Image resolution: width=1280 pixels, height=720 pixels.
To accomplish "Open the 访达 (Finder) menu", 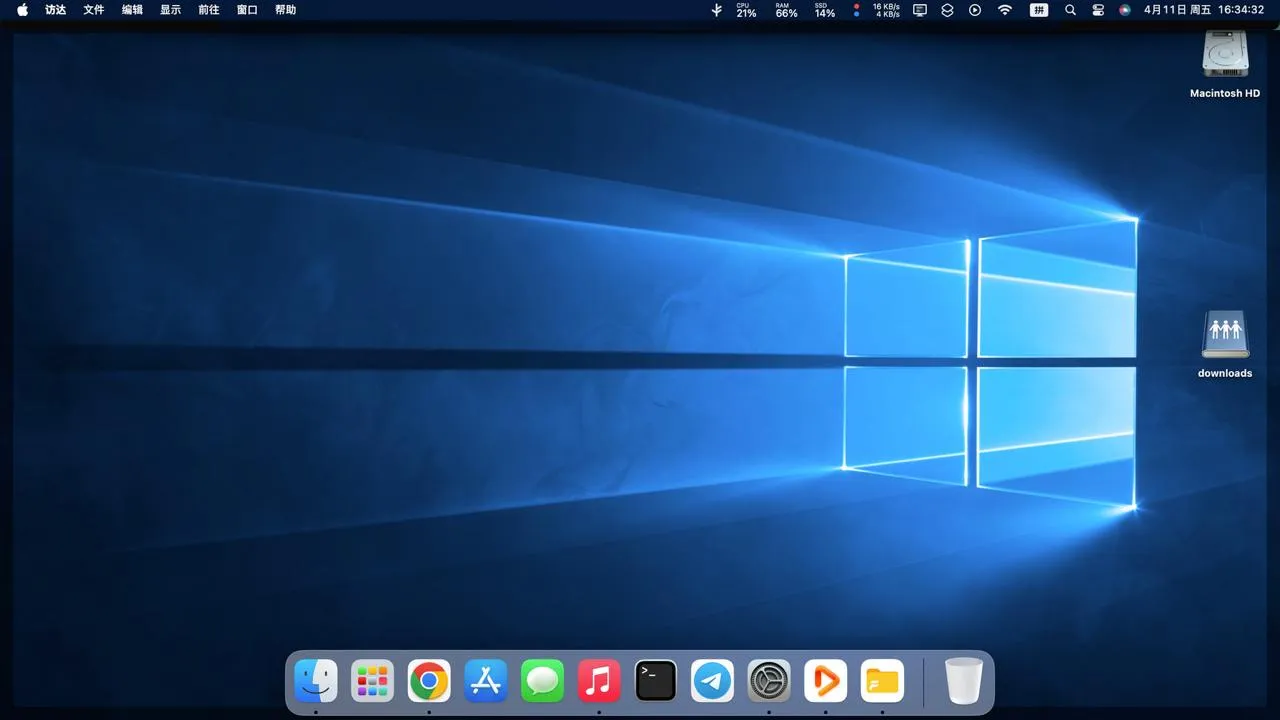I will pos(55,10).
